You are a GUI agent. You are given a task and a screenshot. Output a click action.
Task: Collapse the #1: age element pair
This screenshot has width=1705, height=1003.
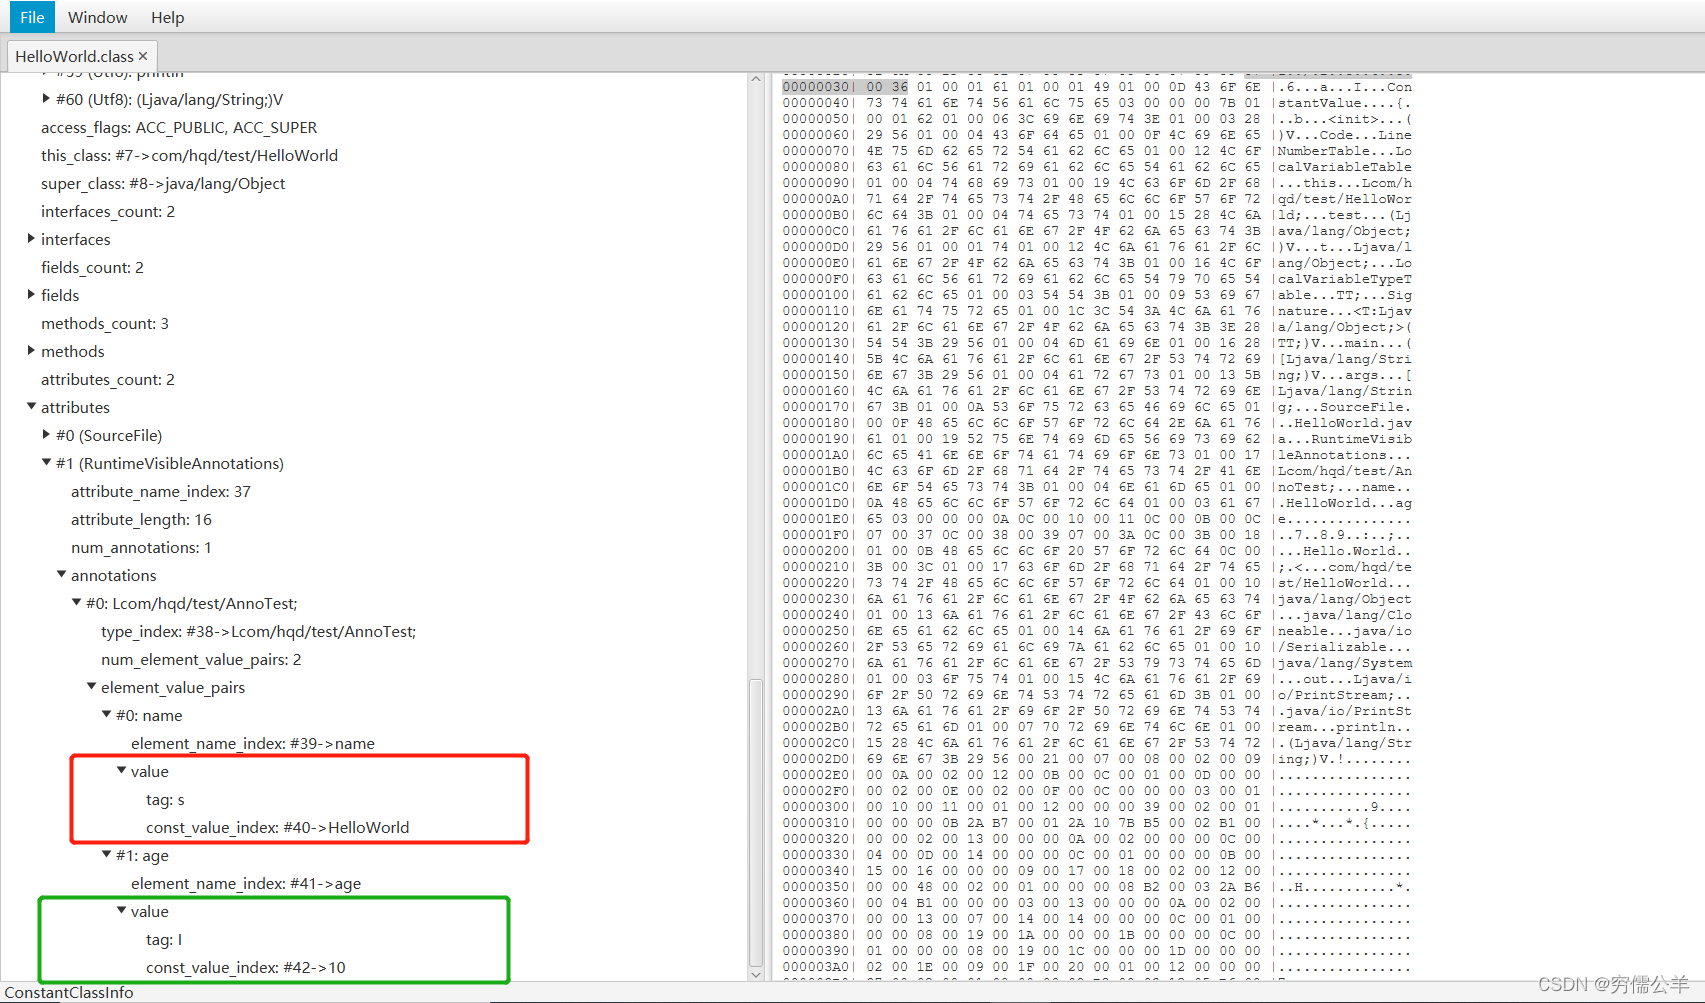coord(106,855)
